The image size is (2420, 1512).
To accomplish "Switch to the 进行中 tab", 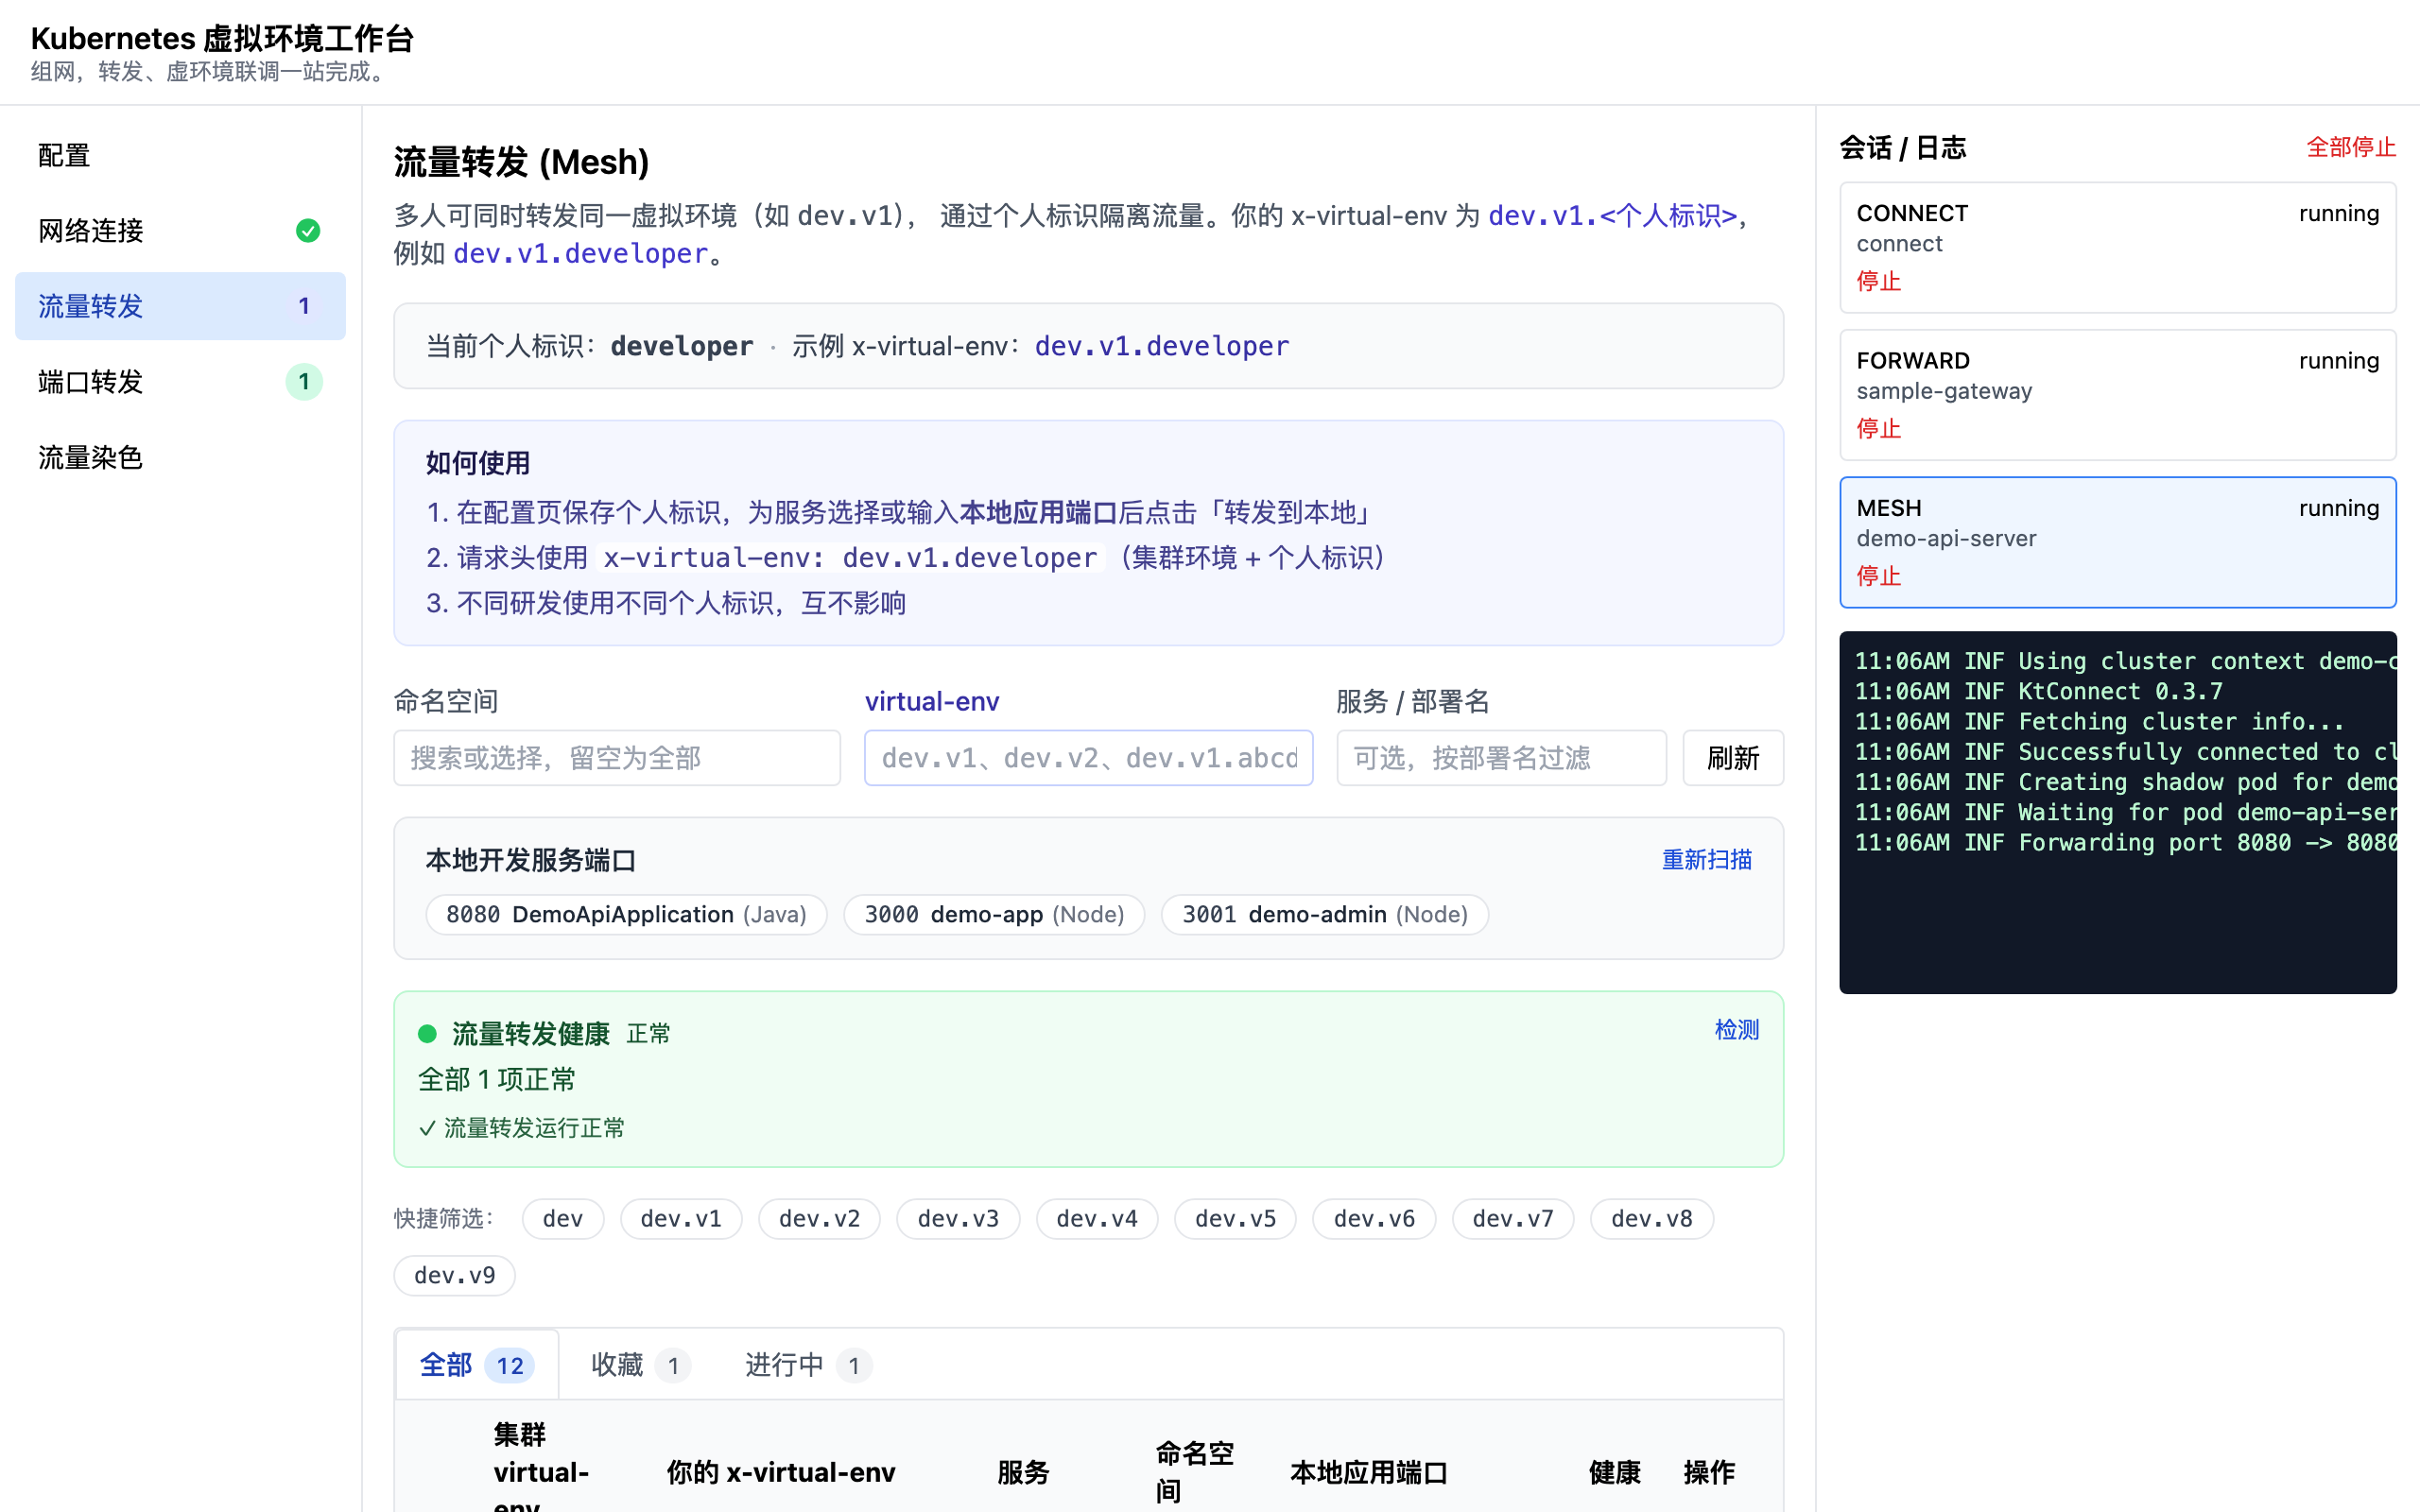I will coord(808,1365).
